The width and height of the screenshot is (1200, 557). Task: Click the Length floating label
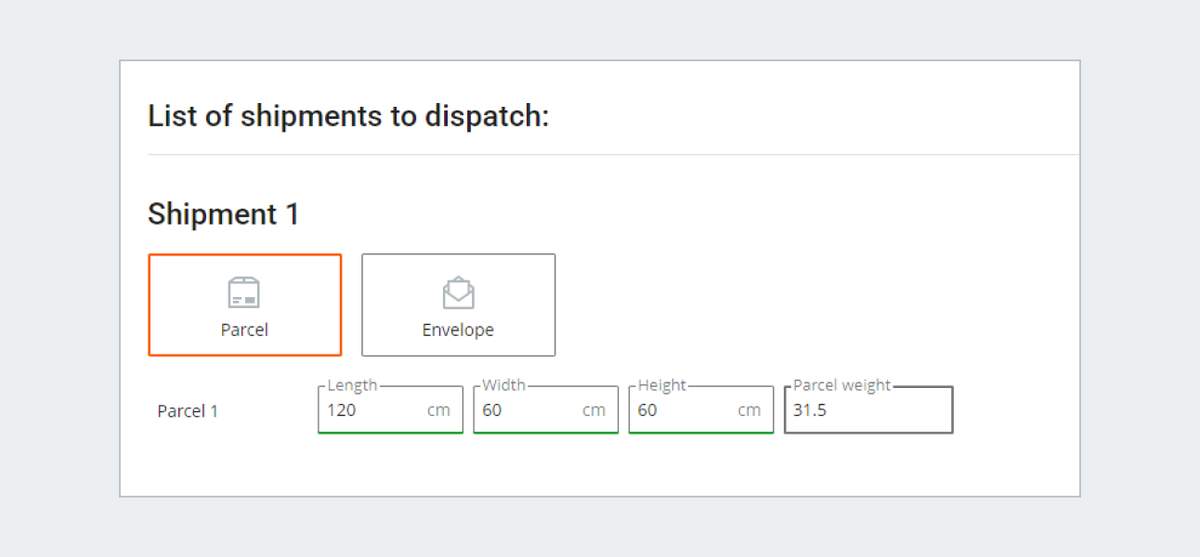click(352, 385)
